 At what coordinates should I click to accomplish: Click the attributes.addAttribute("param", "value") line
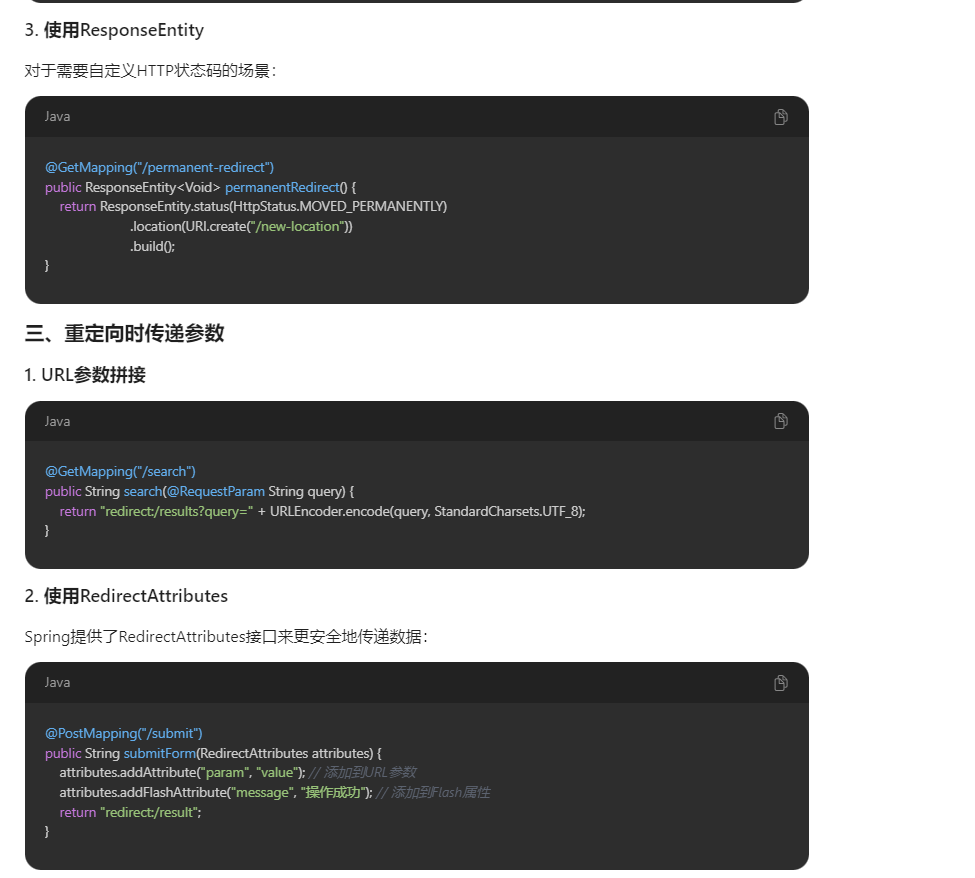pyautogui.click(x=238, y=772)
